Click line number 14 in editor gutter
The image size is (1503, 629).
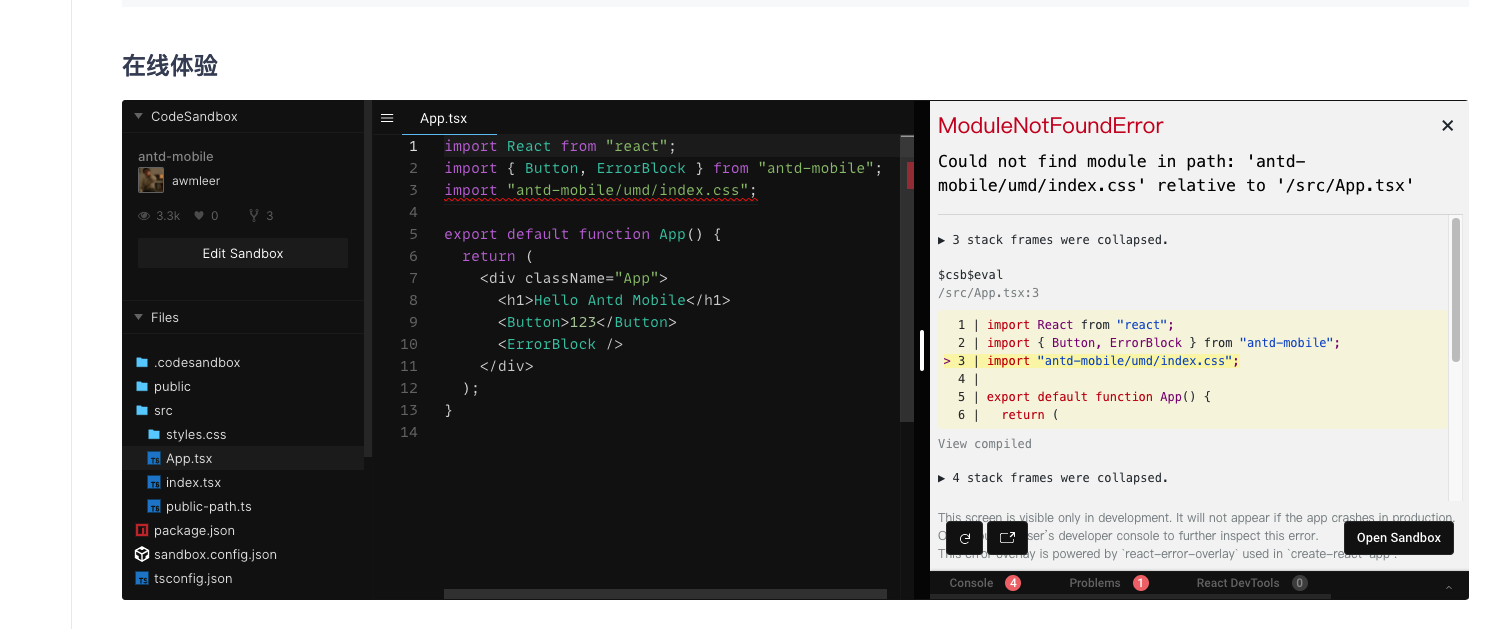coord(408,432)
